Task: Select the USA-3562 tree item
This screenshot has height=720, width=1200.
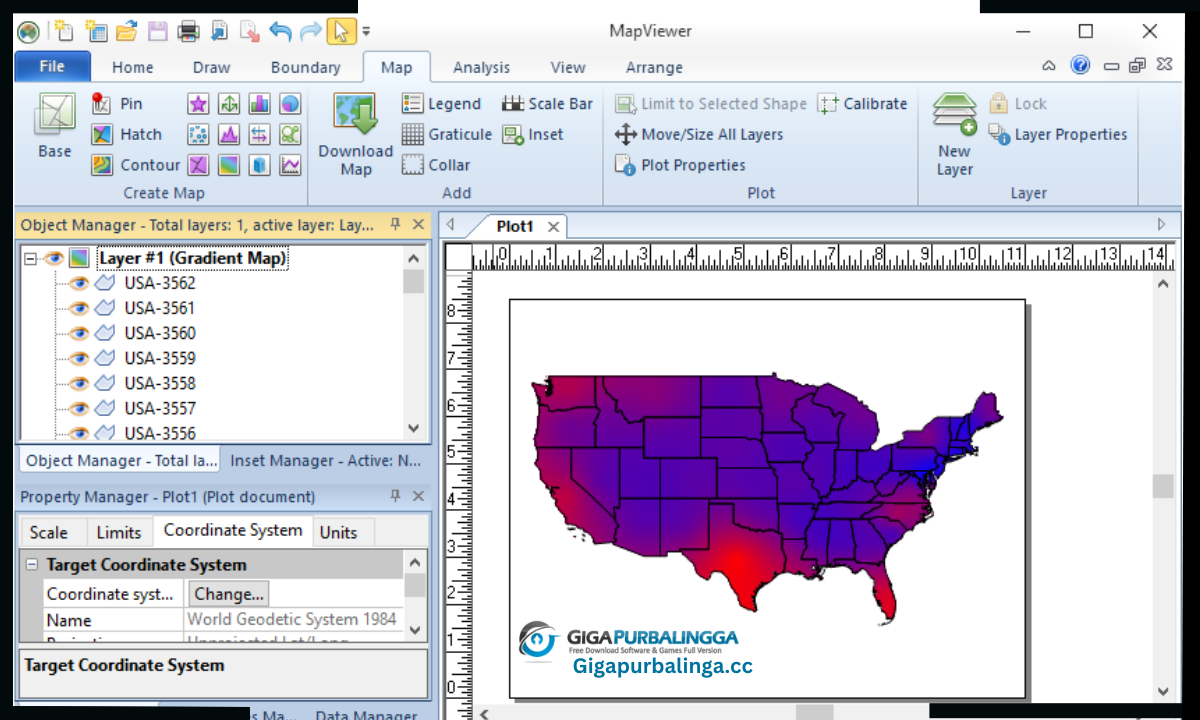Action: click(x=160, y=283)
